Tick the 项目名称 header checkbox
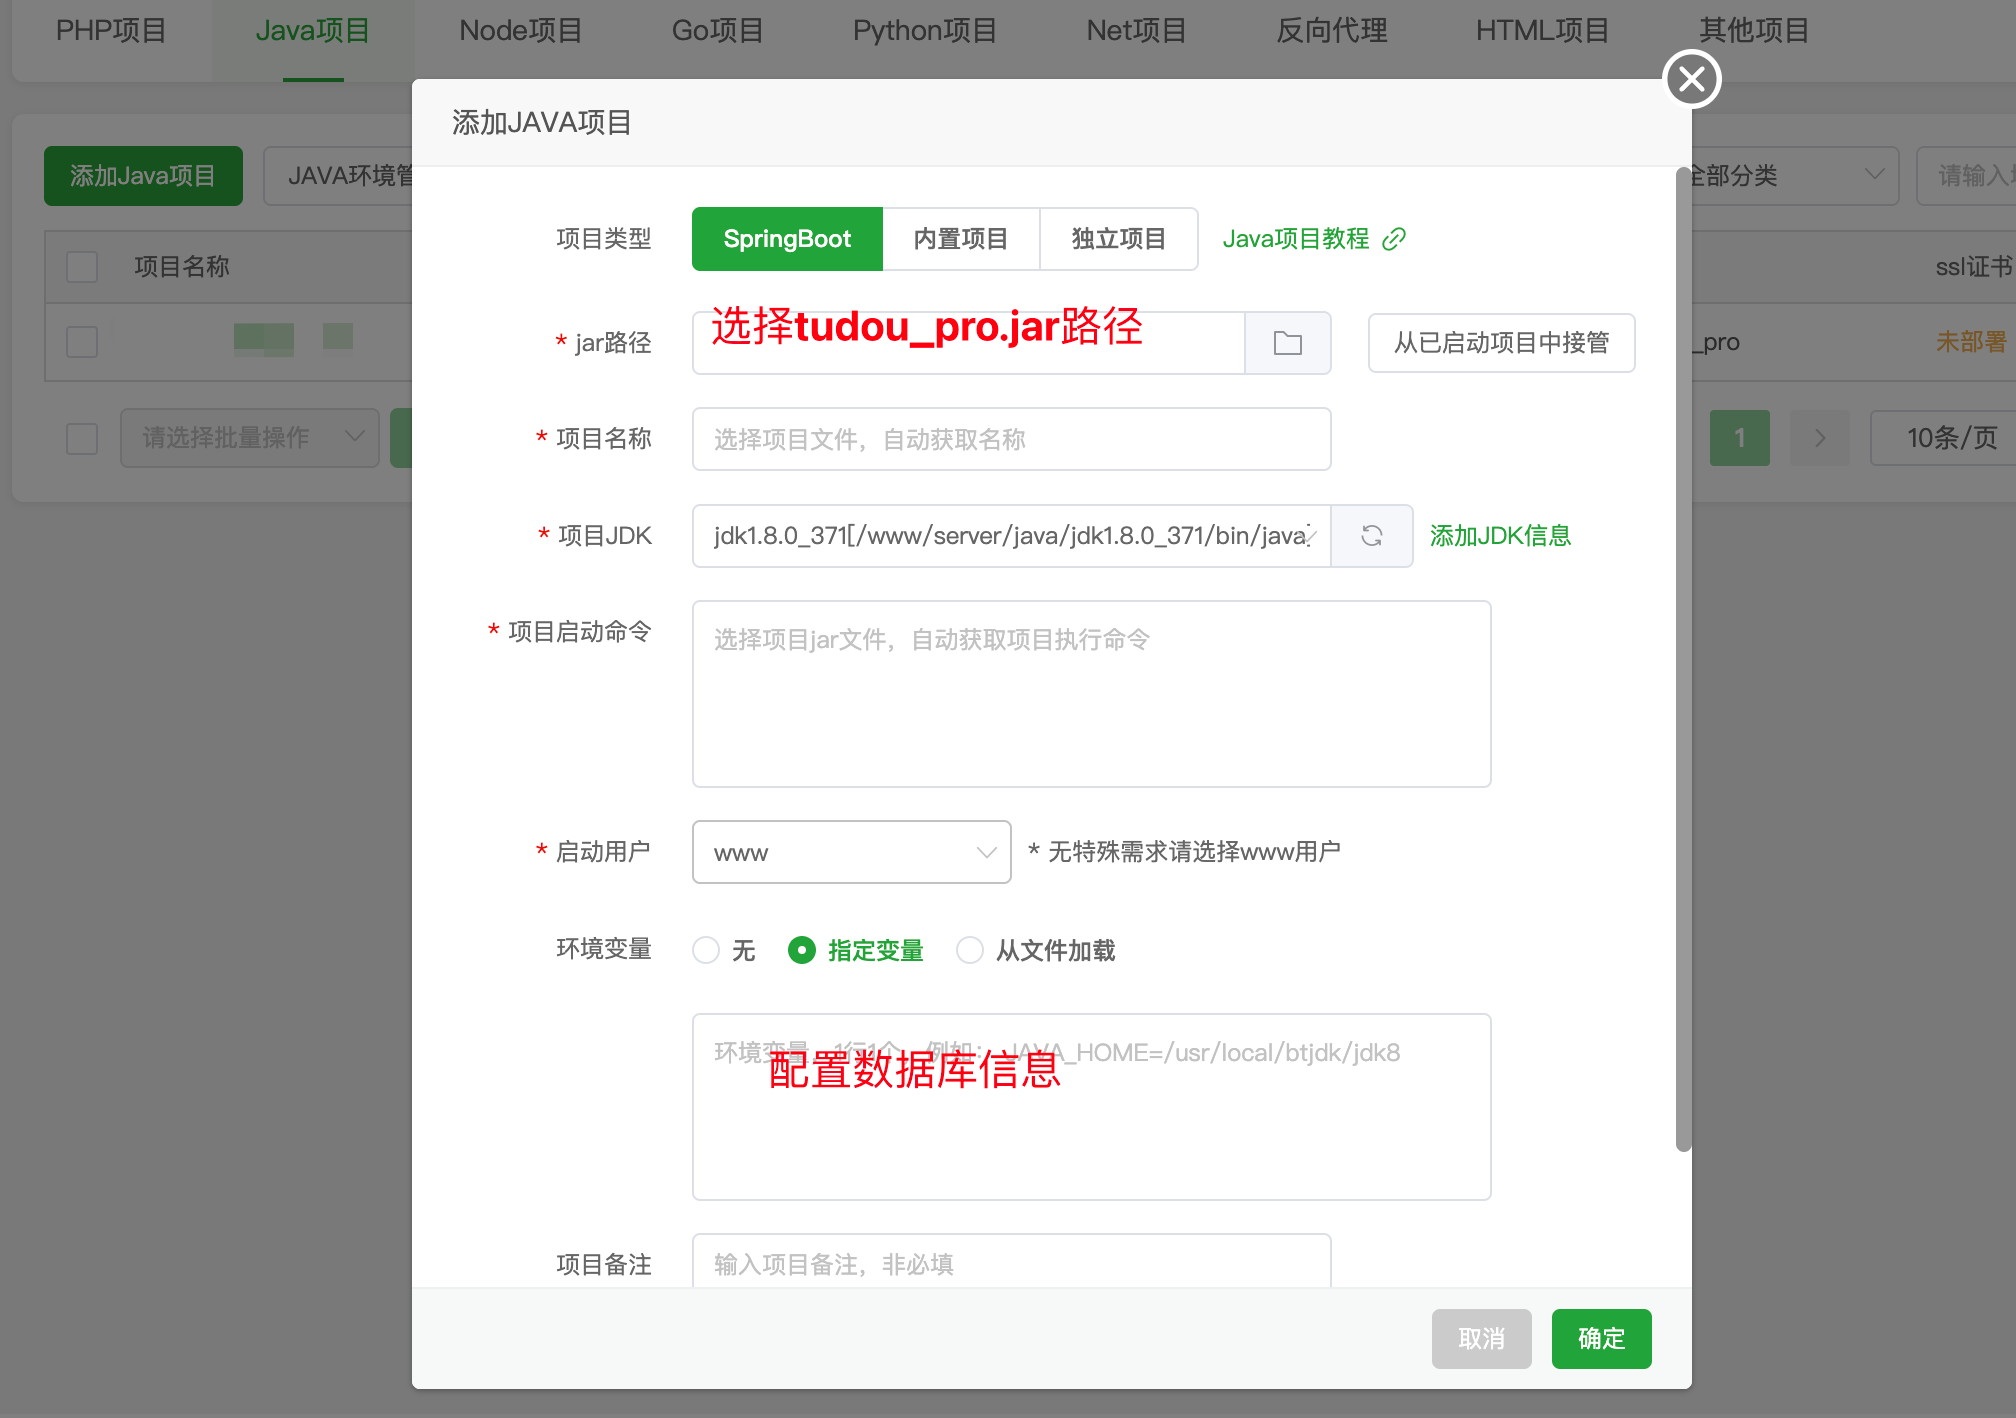 (82, 267)
